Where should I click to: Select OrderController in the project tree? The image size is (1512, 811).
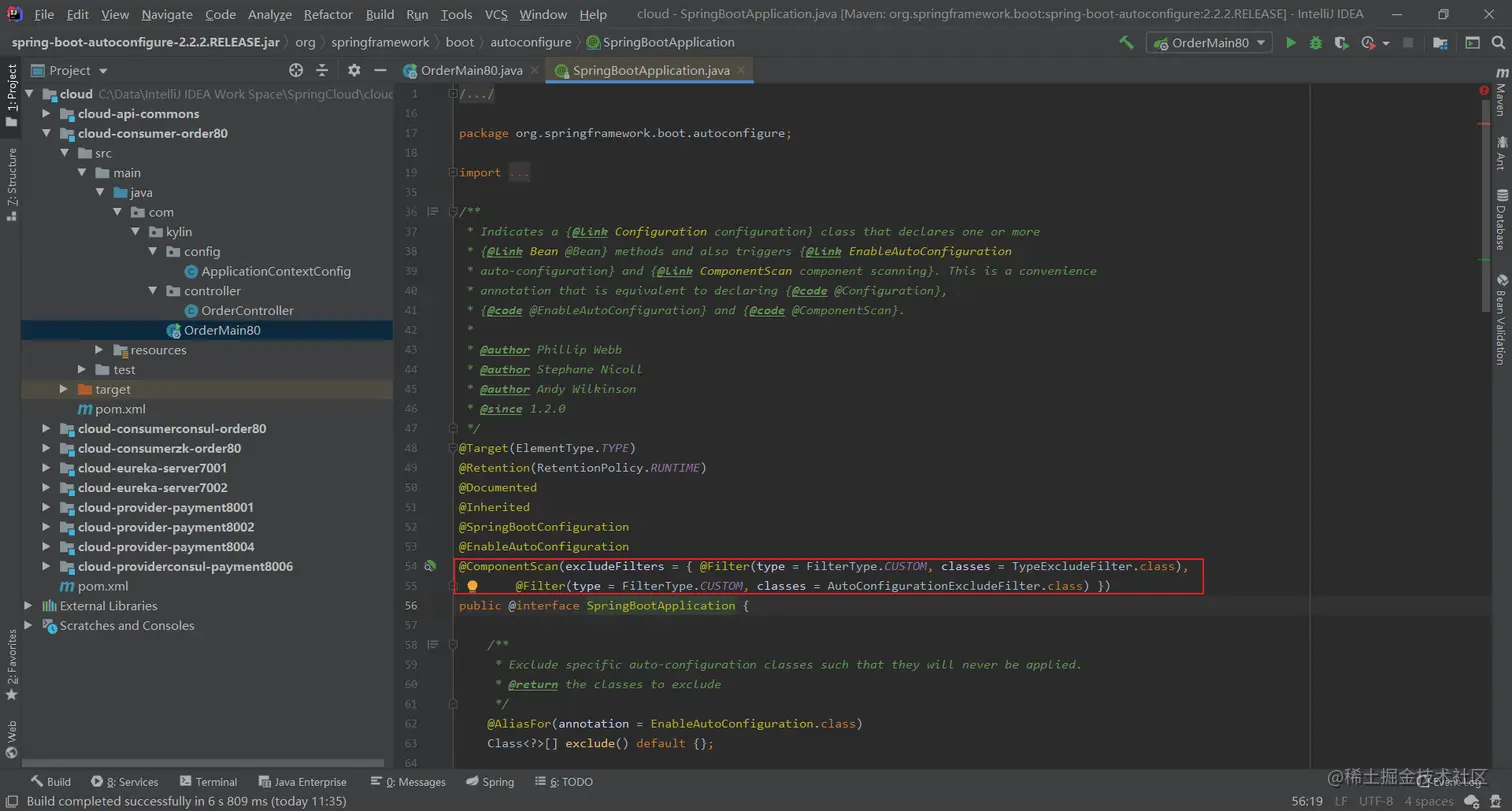coord(247,311)
